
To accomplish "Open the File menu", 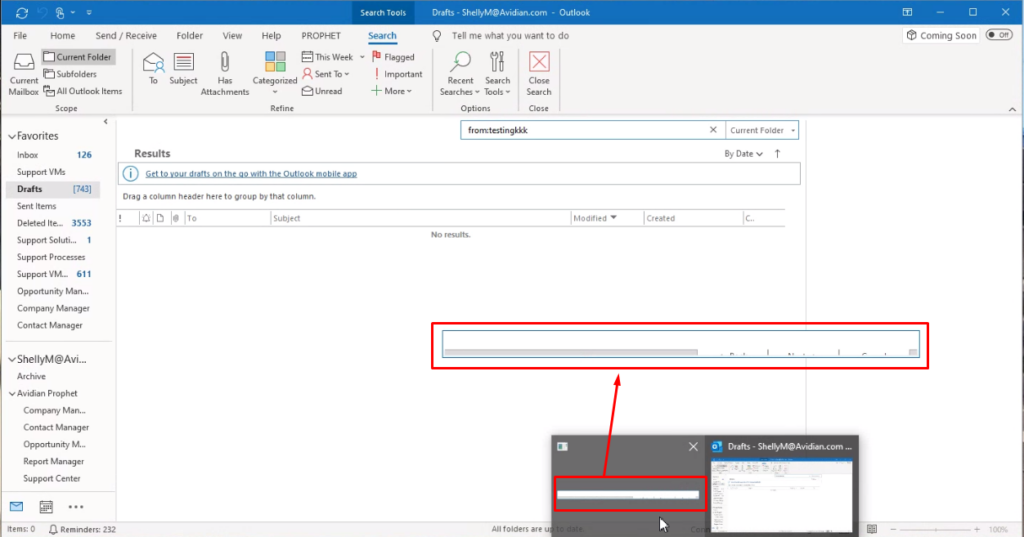I will 20,35.
